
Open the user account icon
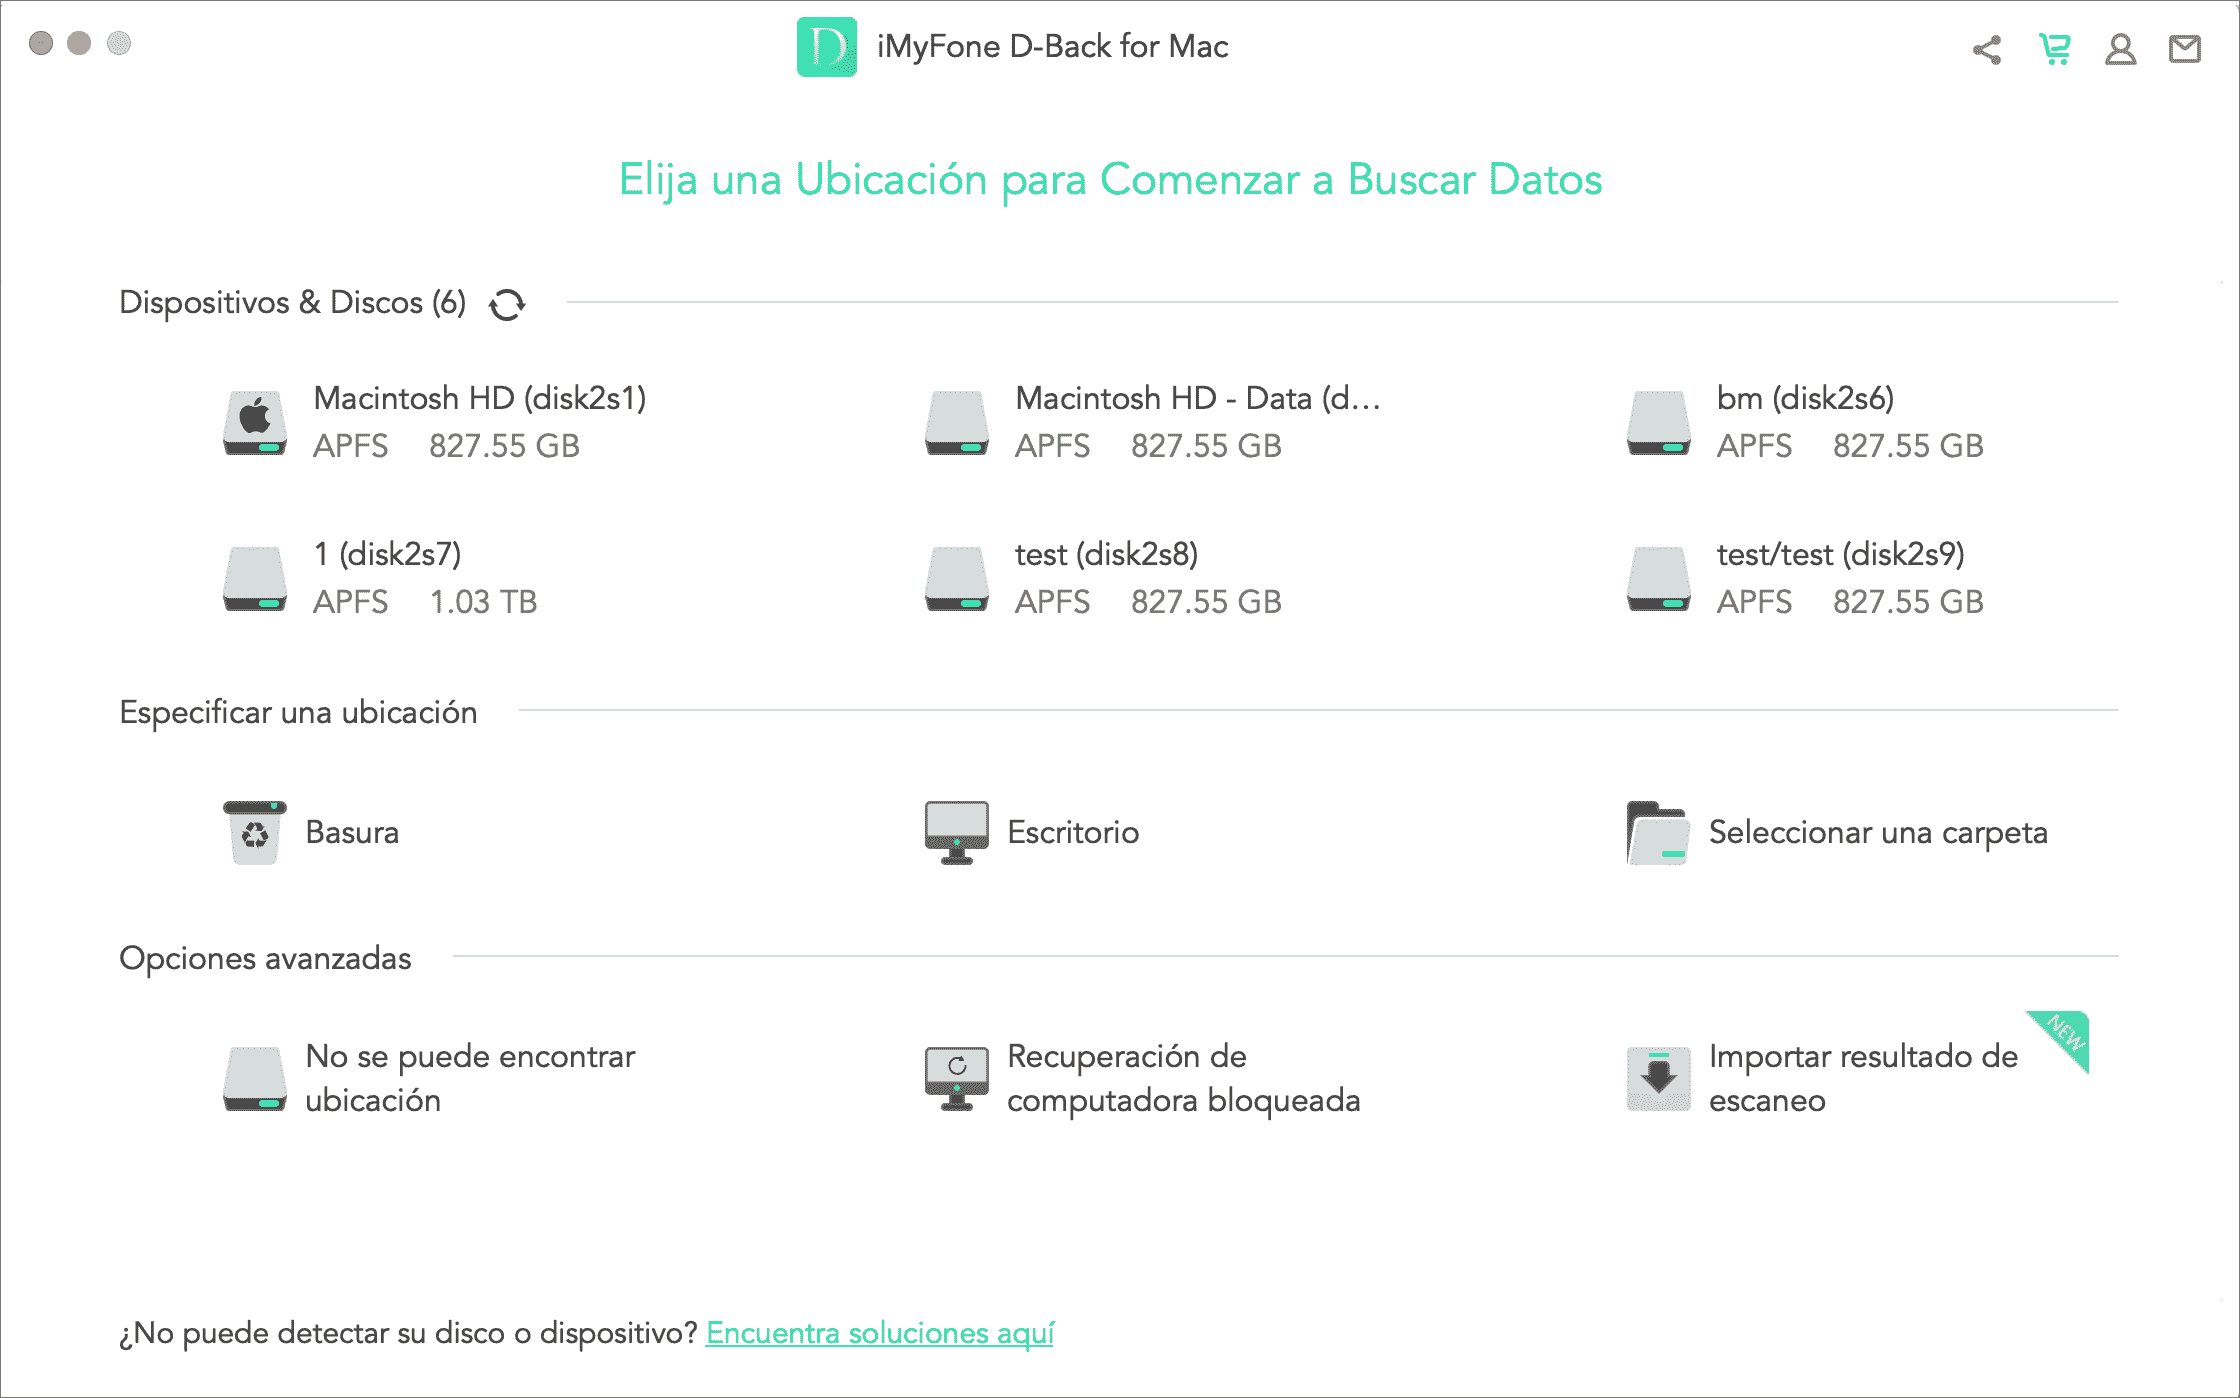2120,49
